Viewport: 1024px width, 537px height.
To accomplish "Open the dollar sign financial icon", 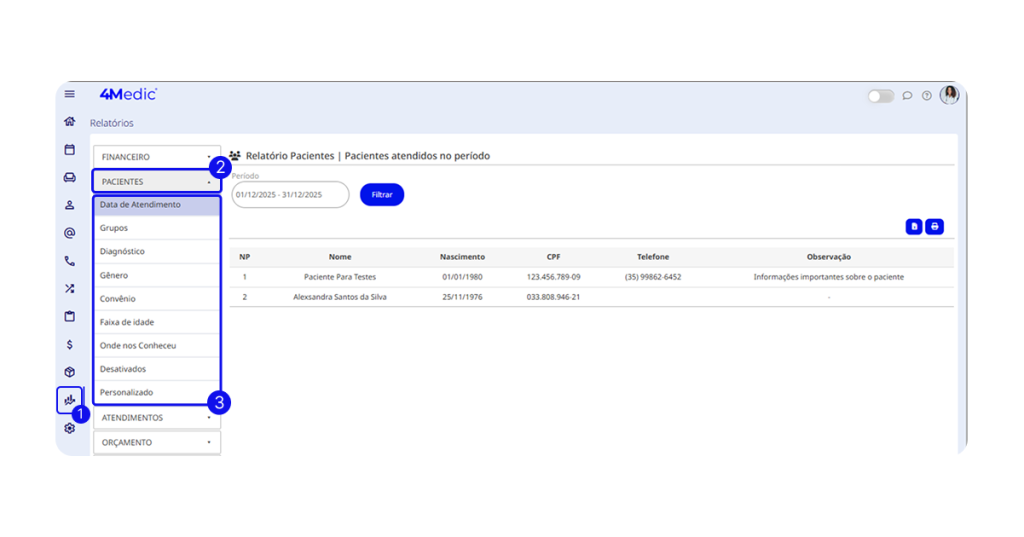I will click(69, 344).
